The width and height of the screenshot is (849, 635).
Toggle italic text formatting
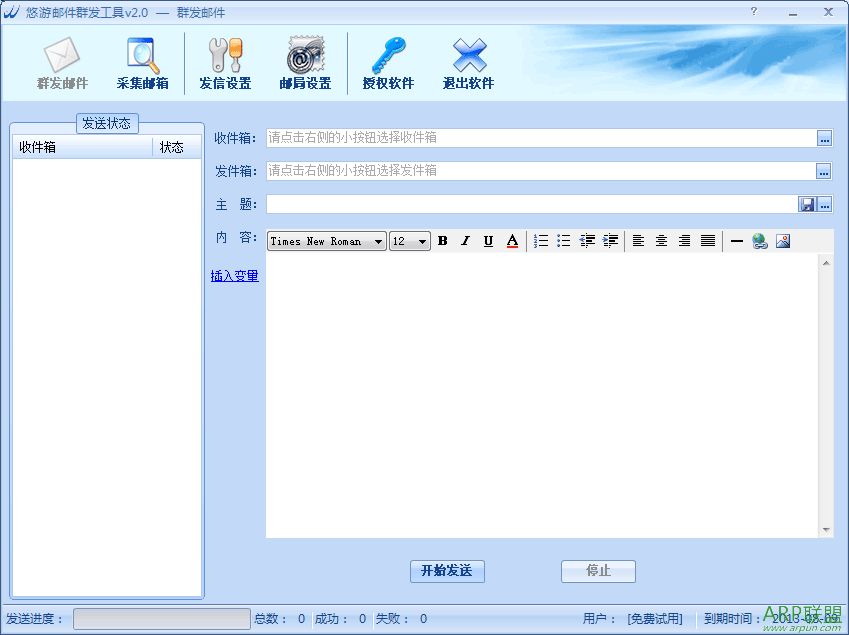pos(465,241)
